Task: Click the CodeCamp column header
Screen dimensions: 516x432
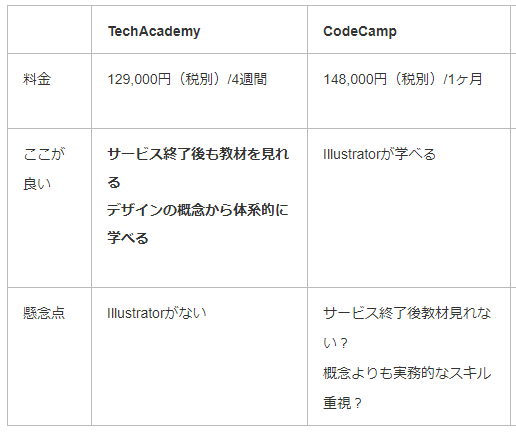Action: pos(360,31)
